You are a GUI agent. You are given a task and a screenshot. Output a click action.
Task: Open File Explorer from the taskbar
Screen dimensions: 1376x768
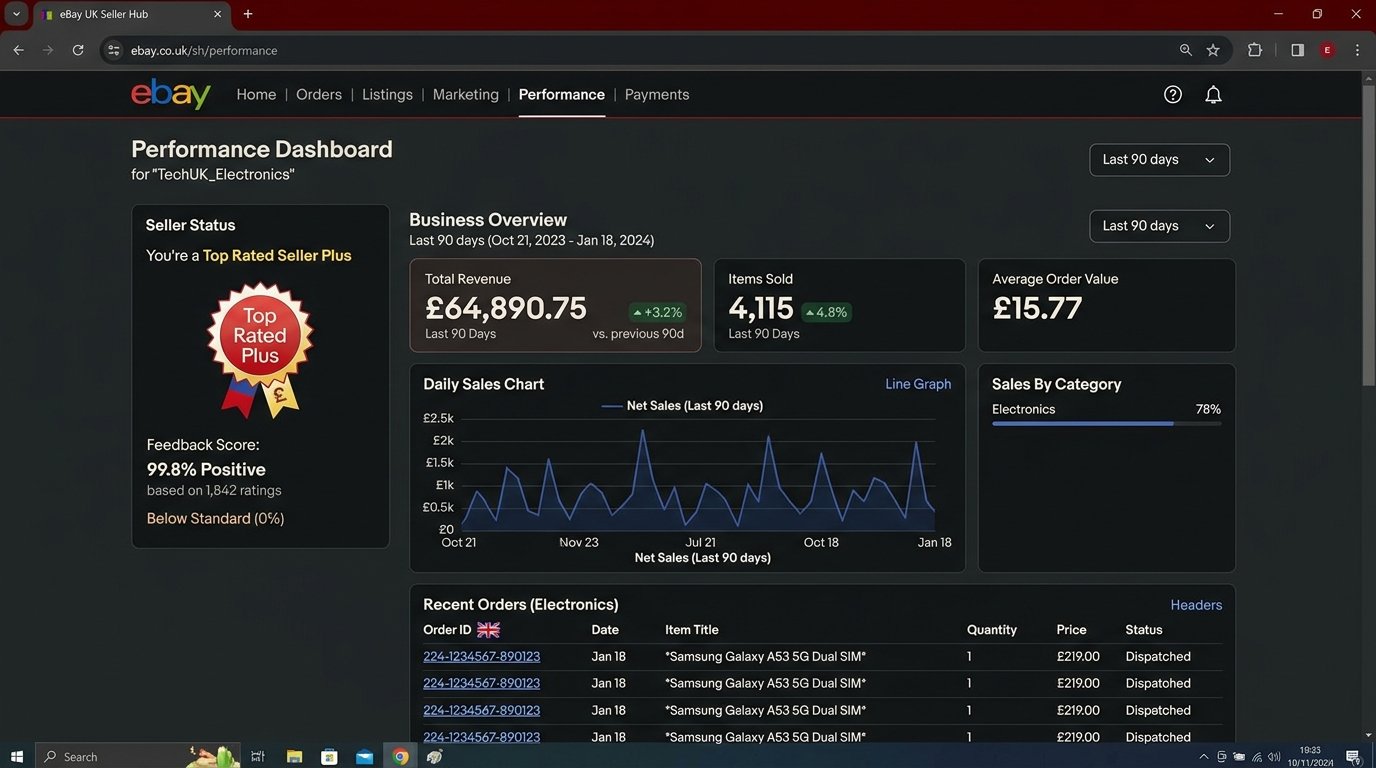pyautogui.click(x=294, y=757)
